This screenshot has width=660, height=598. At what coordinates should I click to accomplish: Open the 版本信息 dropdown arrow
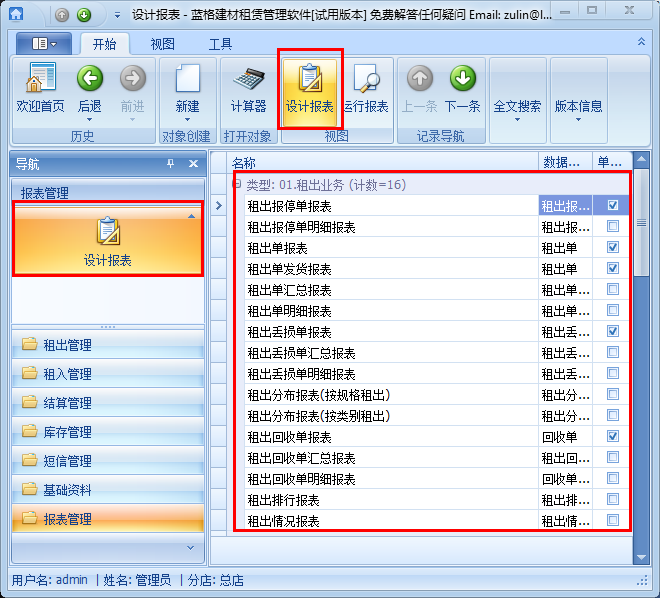[x=578, y=120]
